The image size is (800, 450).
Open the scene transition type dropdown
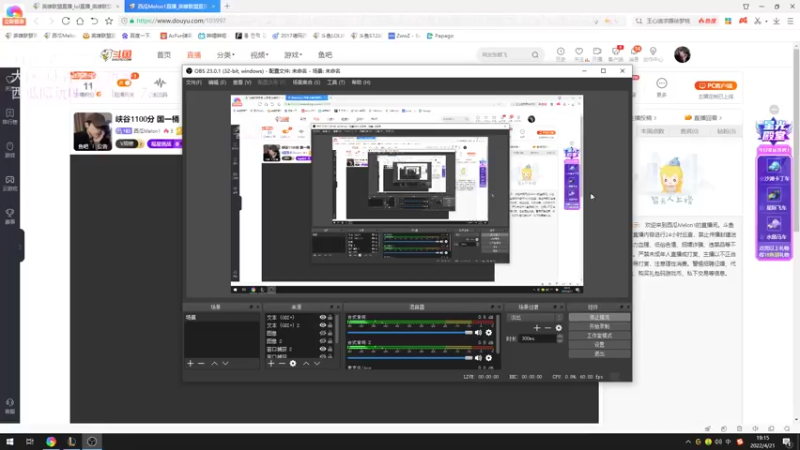pos(535,317)
